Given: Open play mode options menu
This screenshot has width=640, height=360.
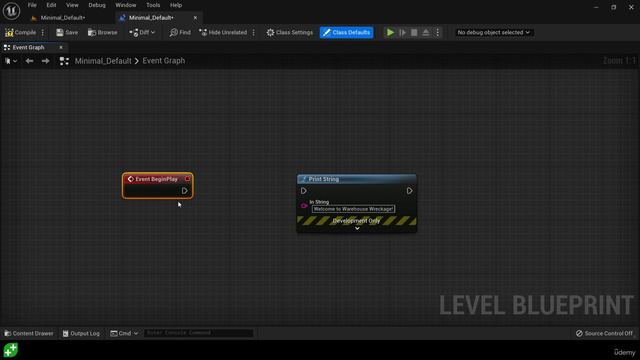Looking at the screenshot, I should tap(437, 32).
